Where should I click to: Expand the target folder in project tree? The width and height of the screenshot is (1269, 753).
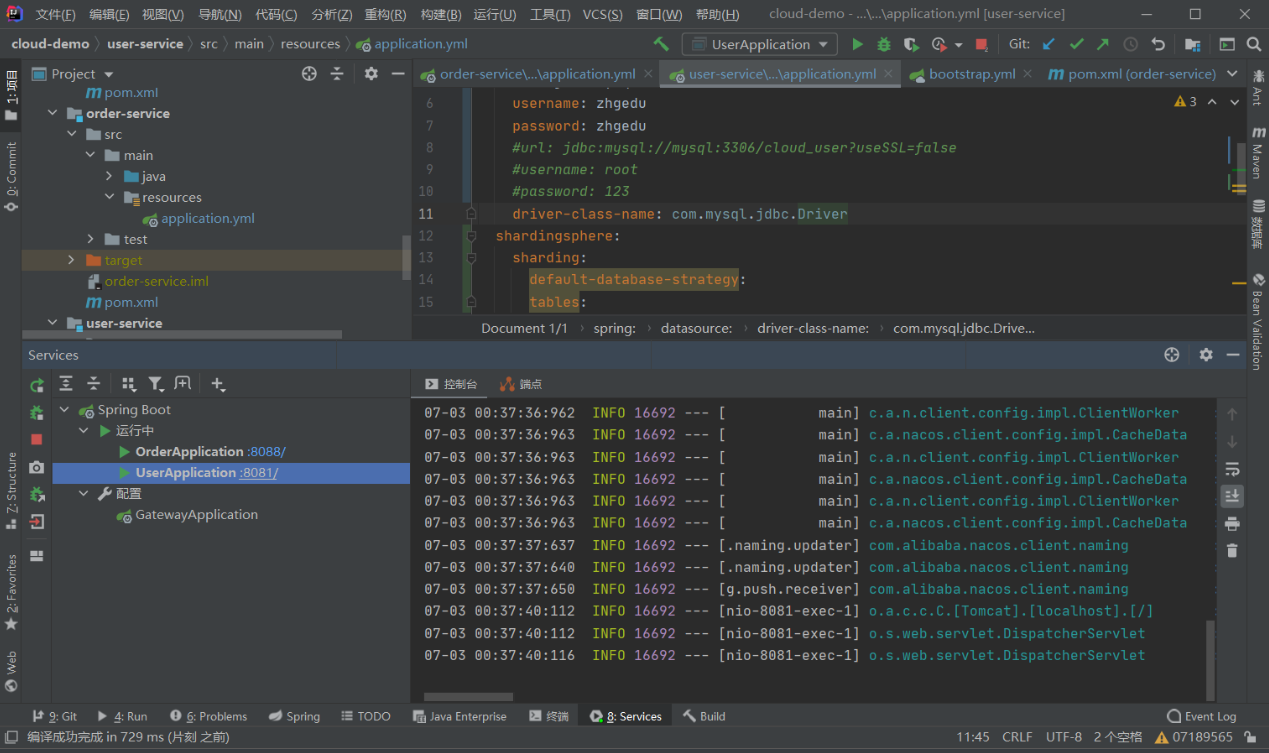click(71, 260)
